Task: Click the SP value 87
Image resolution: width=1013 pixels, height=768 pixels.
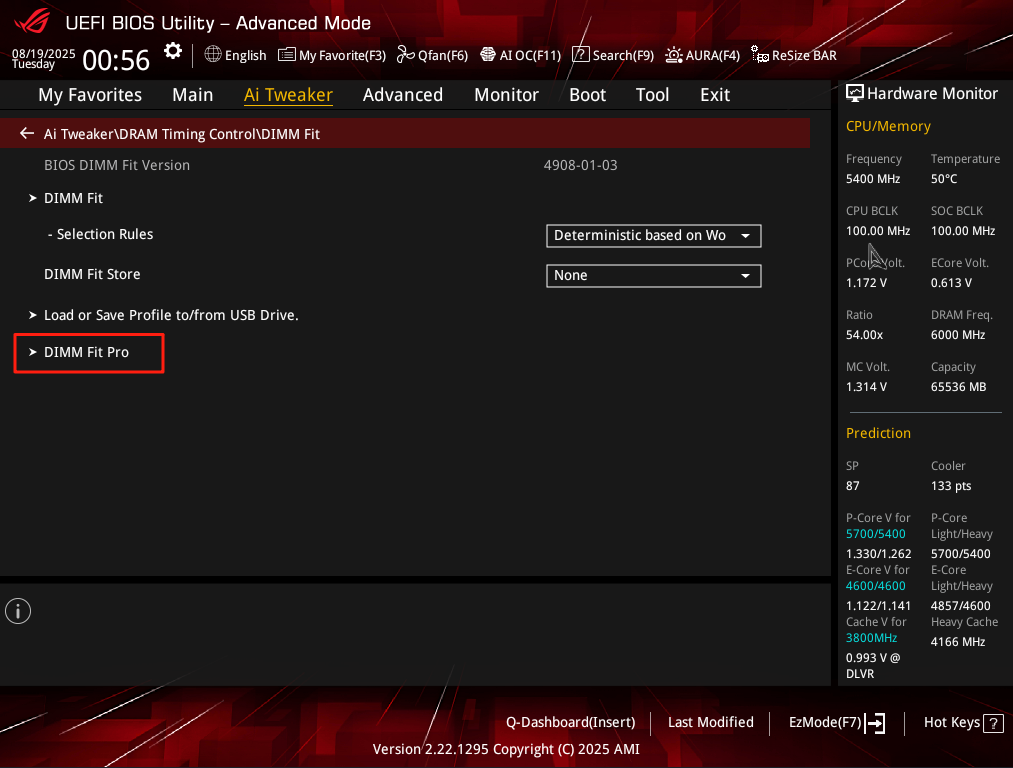Action: 853,486
